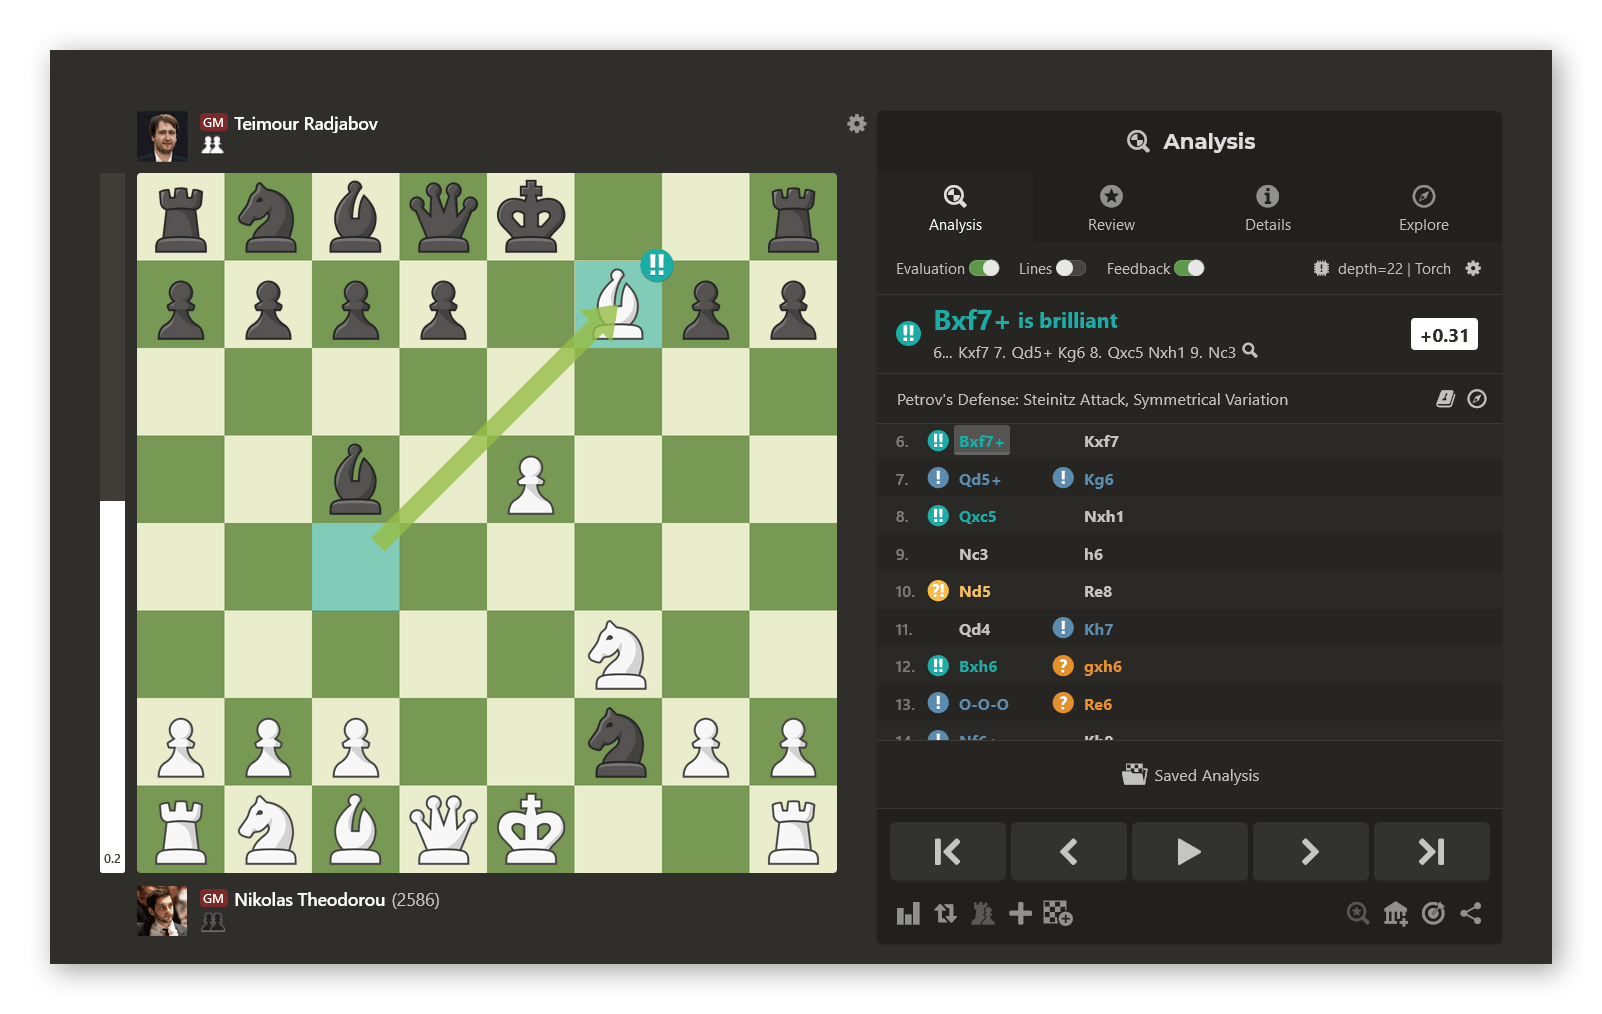Open engine settings gear next to Torch
The image size is (1602, 1014).
tap(1473, 268)
